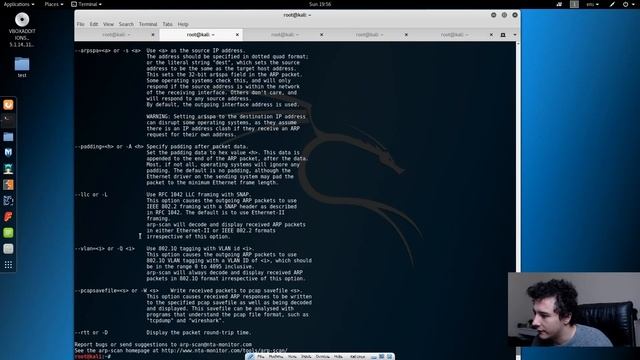Viewport: 640px width, 360px height.
Task: Close the fifth terminal tab
Action: pos(491,35)
